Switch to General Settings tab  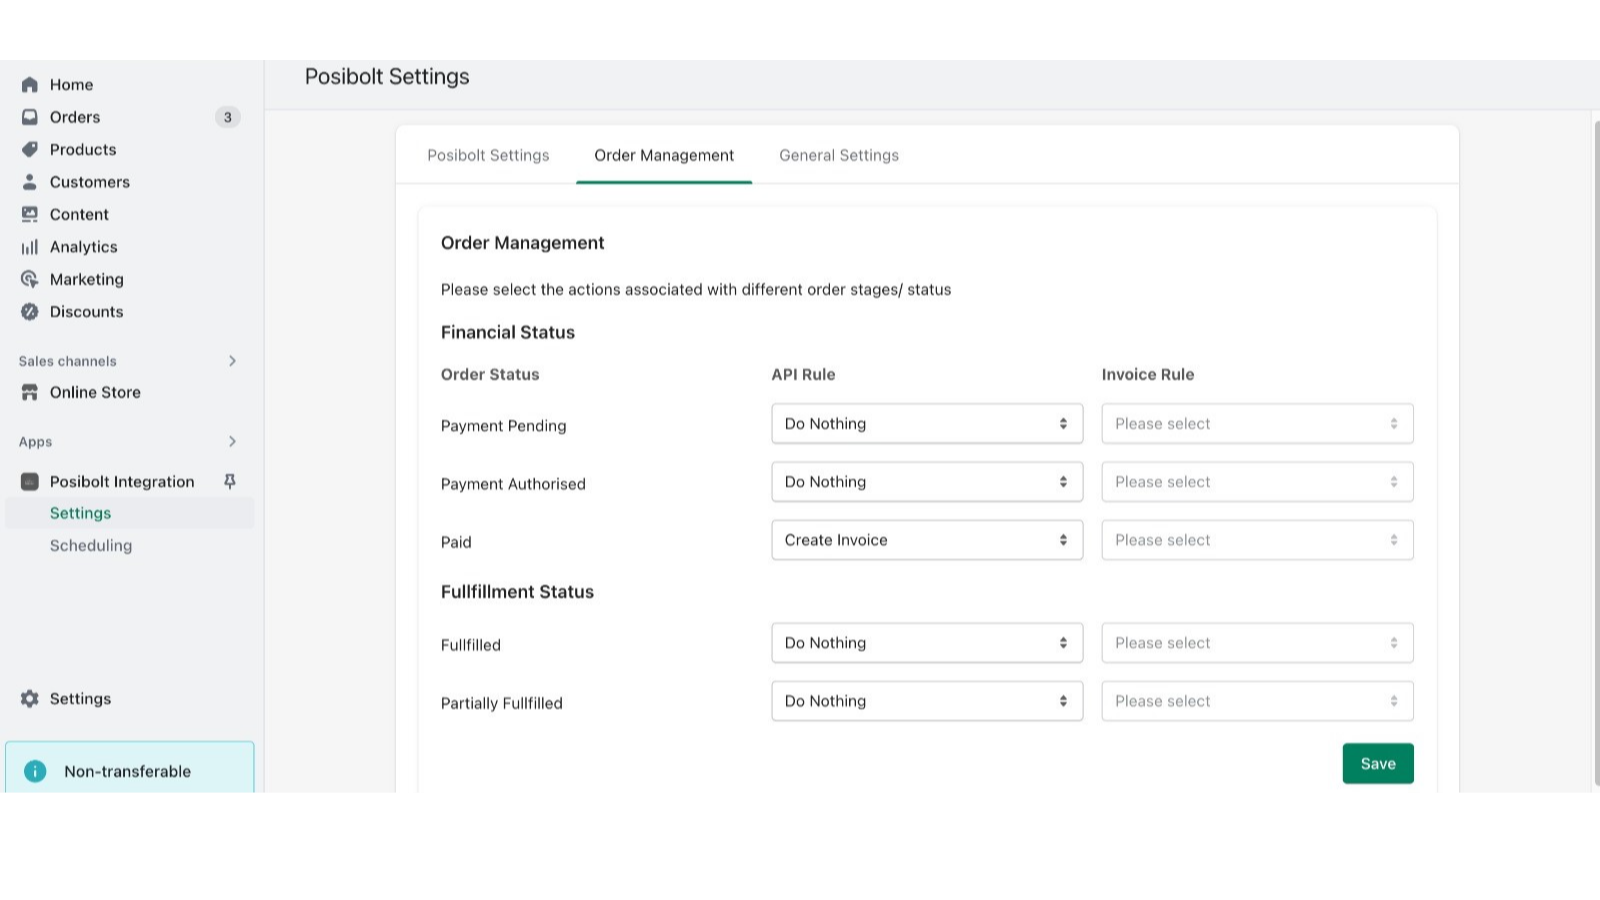(x=839, y=155)
